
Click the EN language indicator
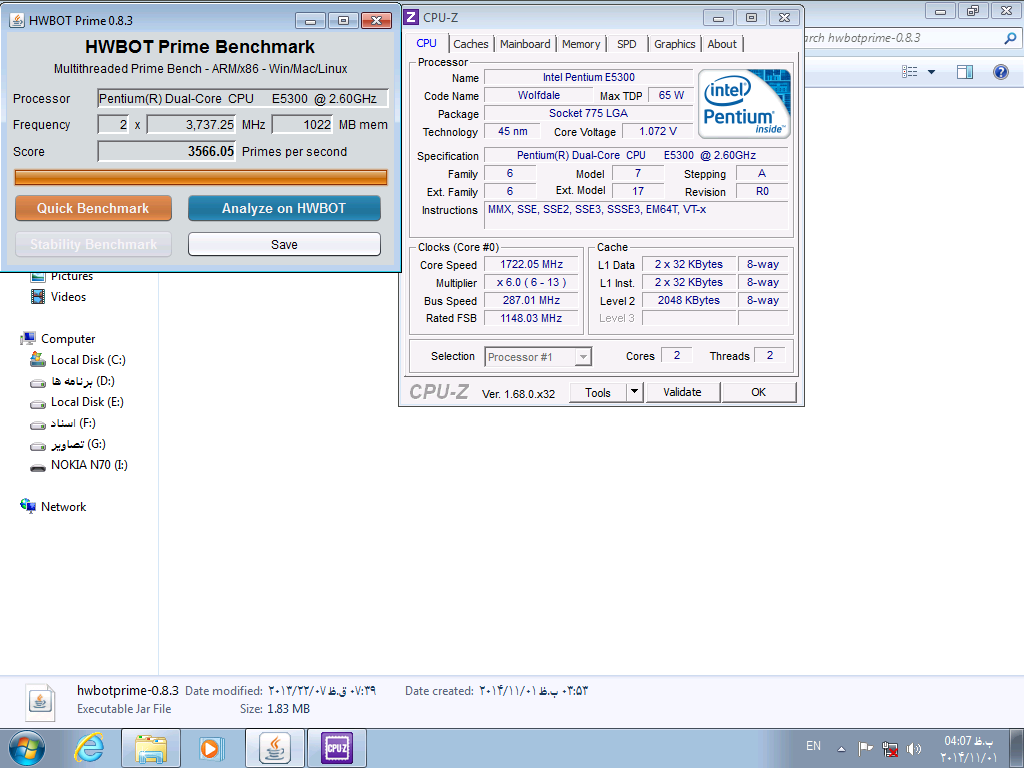click(x=813, y=746)
